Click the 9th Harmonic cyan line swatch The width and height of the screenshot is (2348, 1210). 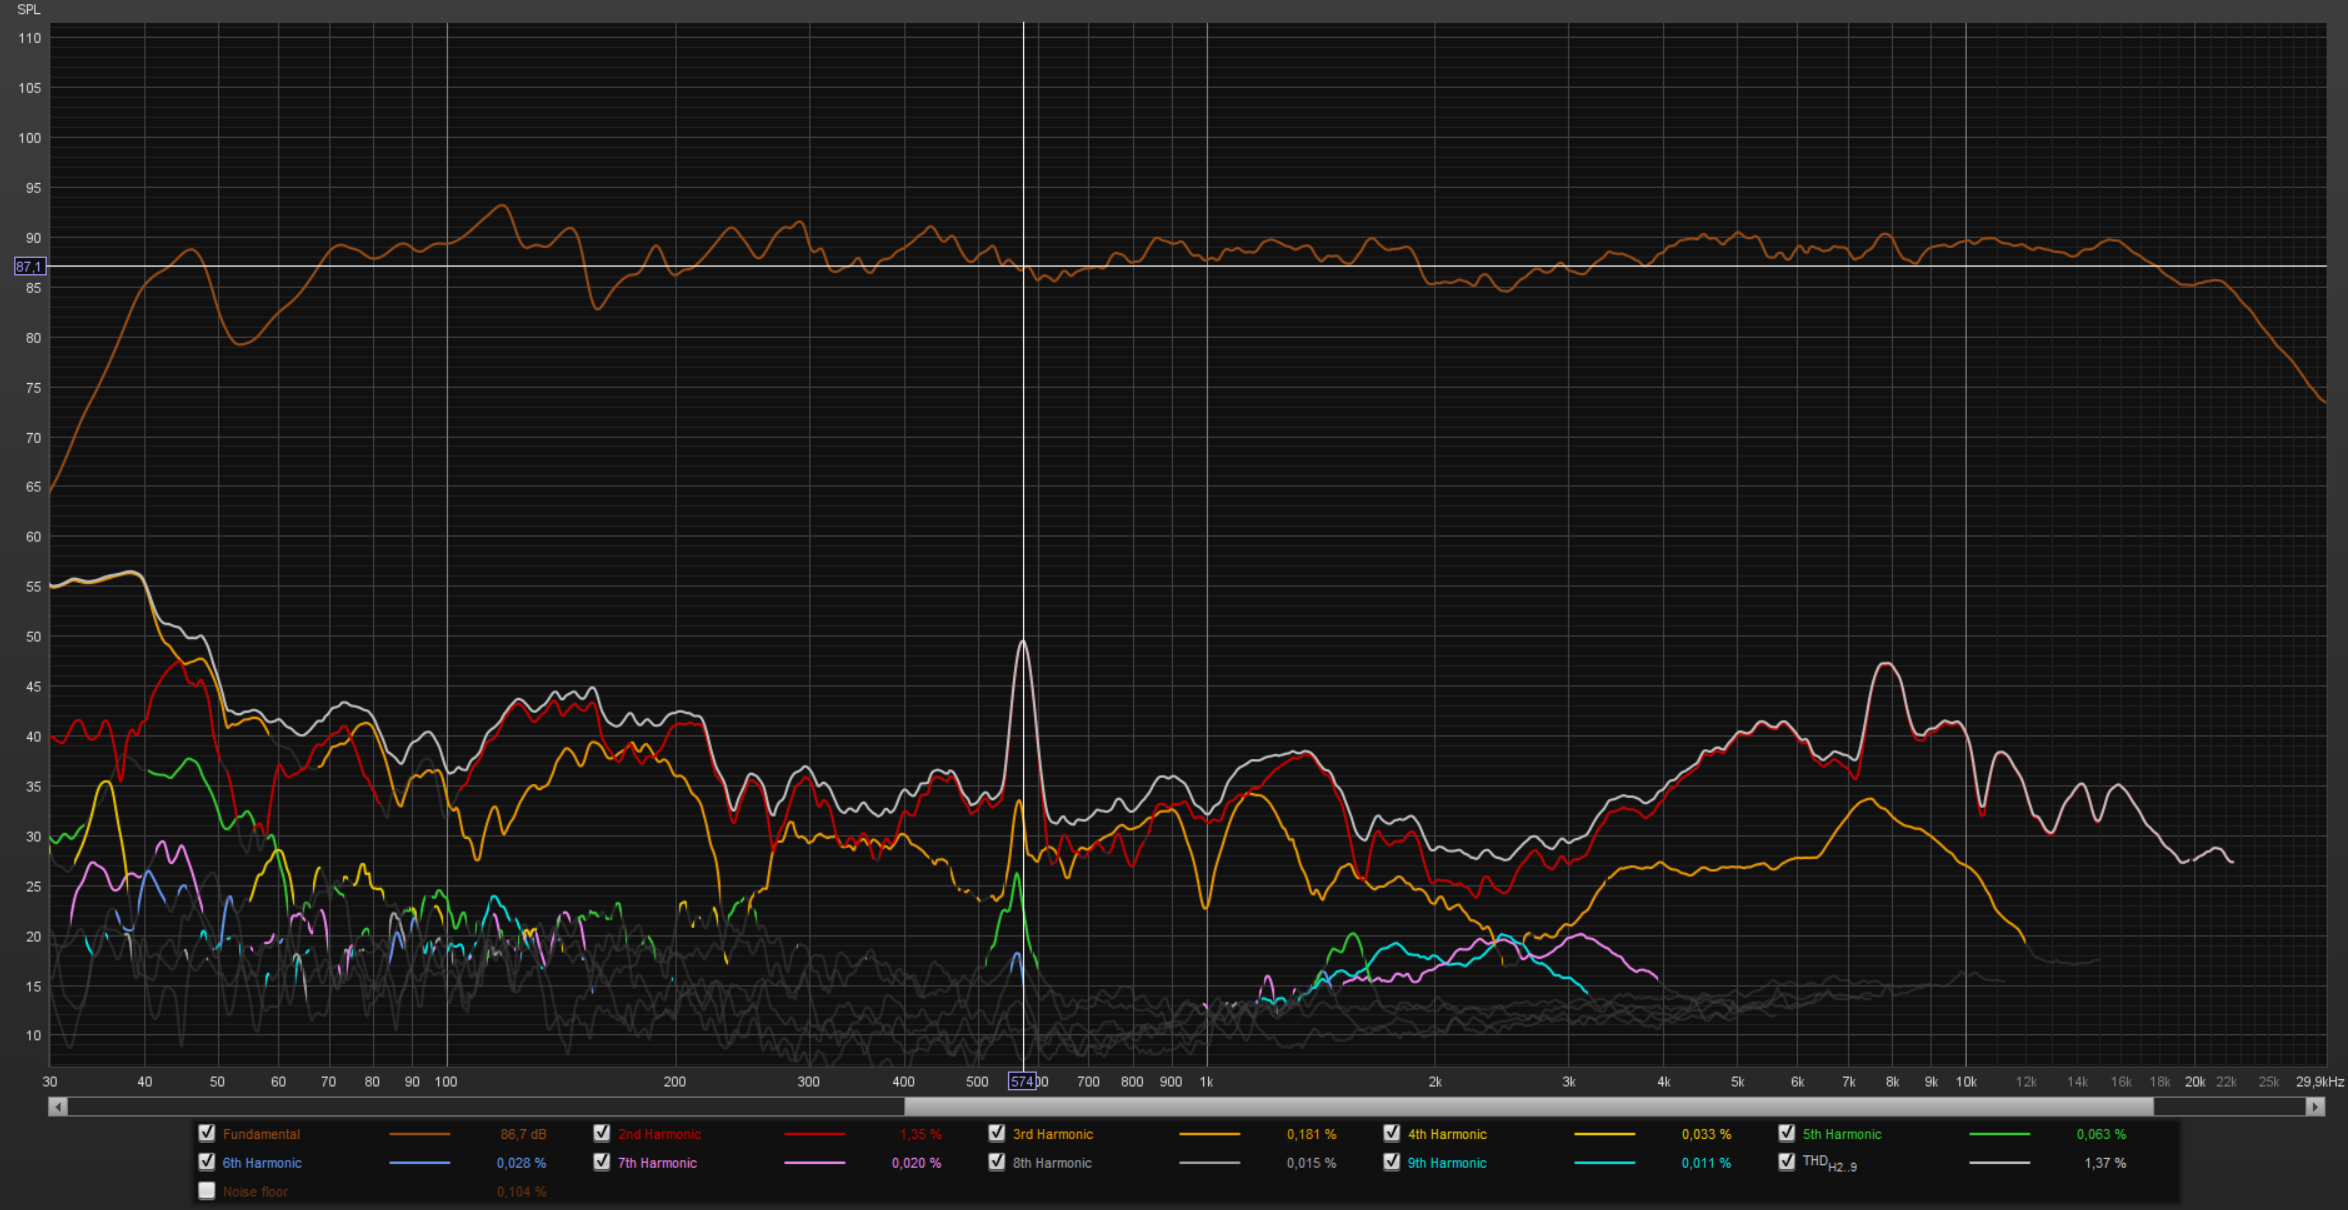1605,1163
